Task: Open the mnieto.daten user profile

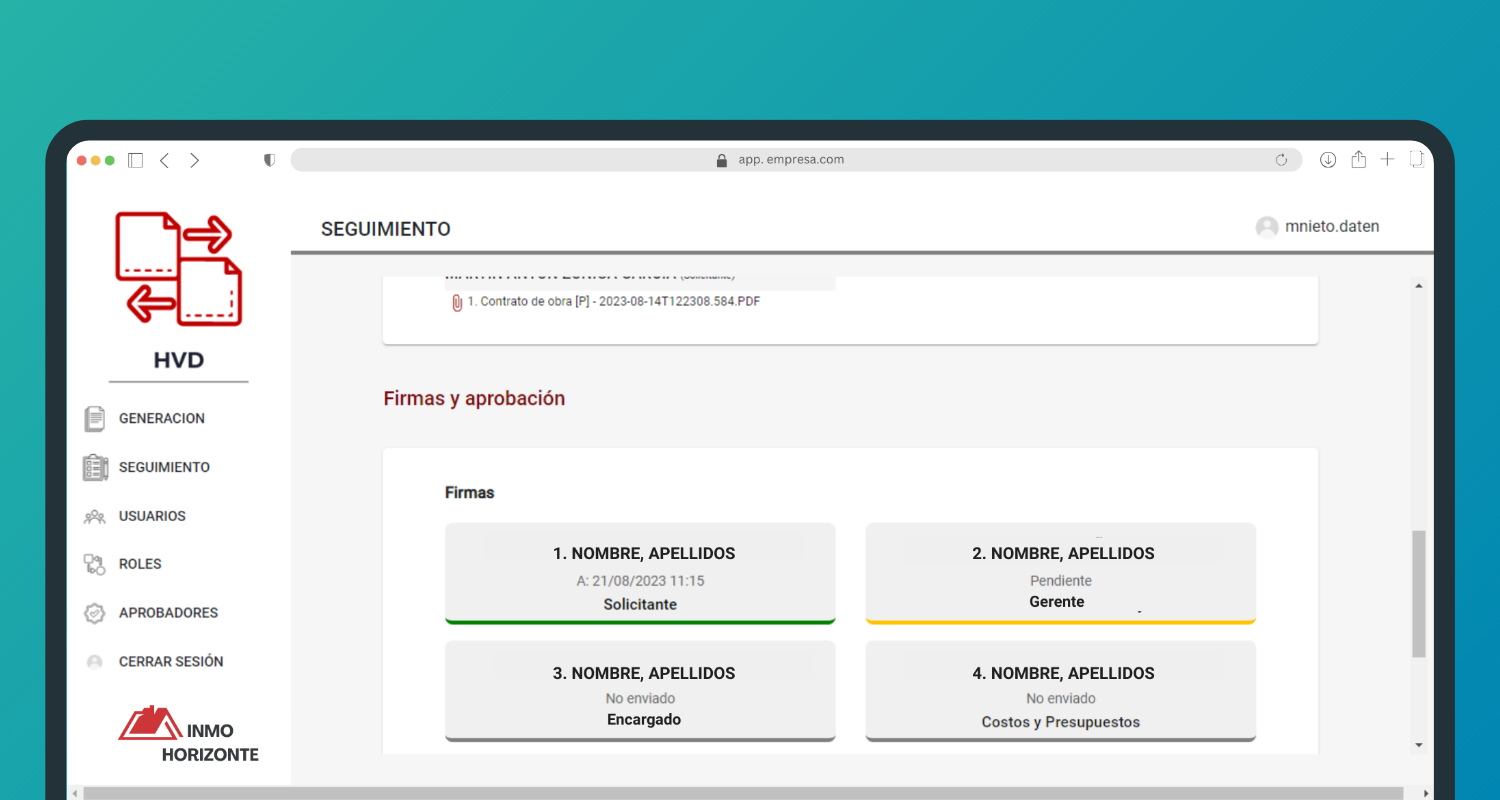Action: click(x=1331, y=227)
